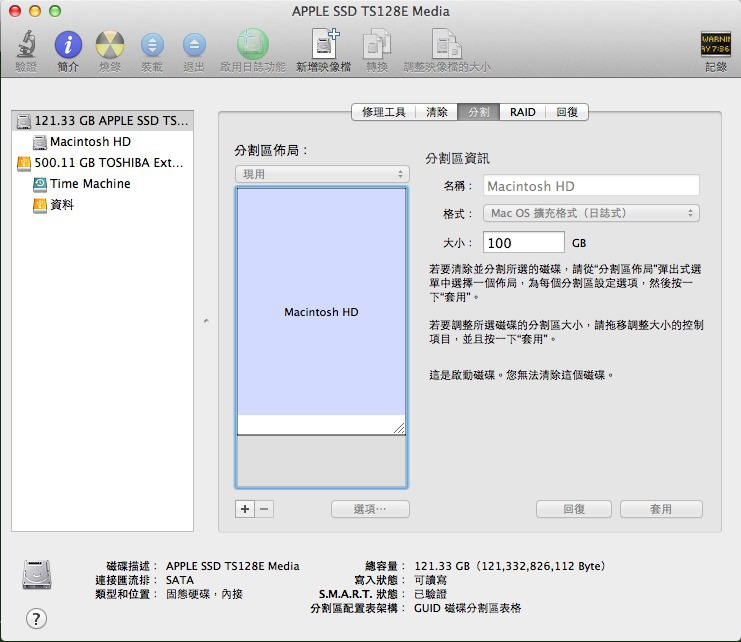
Task: Click the 套用 (Apply) button
Action: pos(661,509)
